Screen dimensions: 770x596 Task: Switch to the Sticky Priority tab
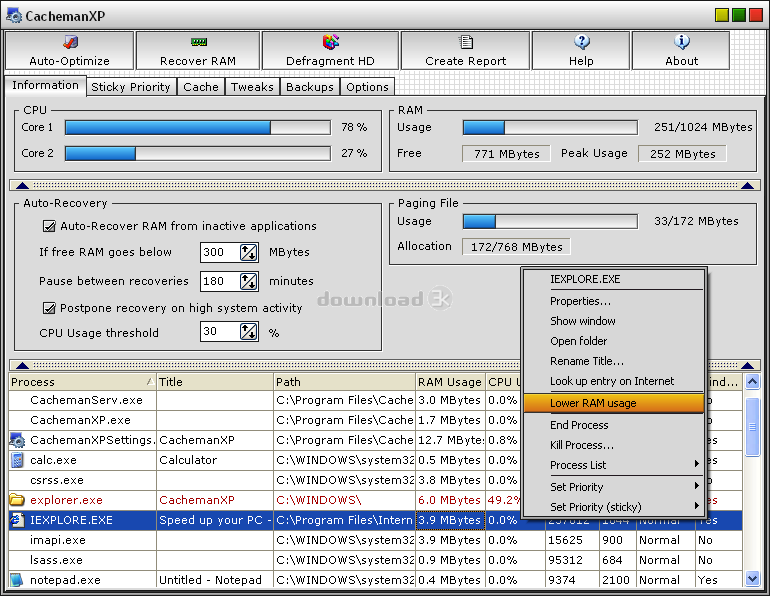(x=131, y=87)
